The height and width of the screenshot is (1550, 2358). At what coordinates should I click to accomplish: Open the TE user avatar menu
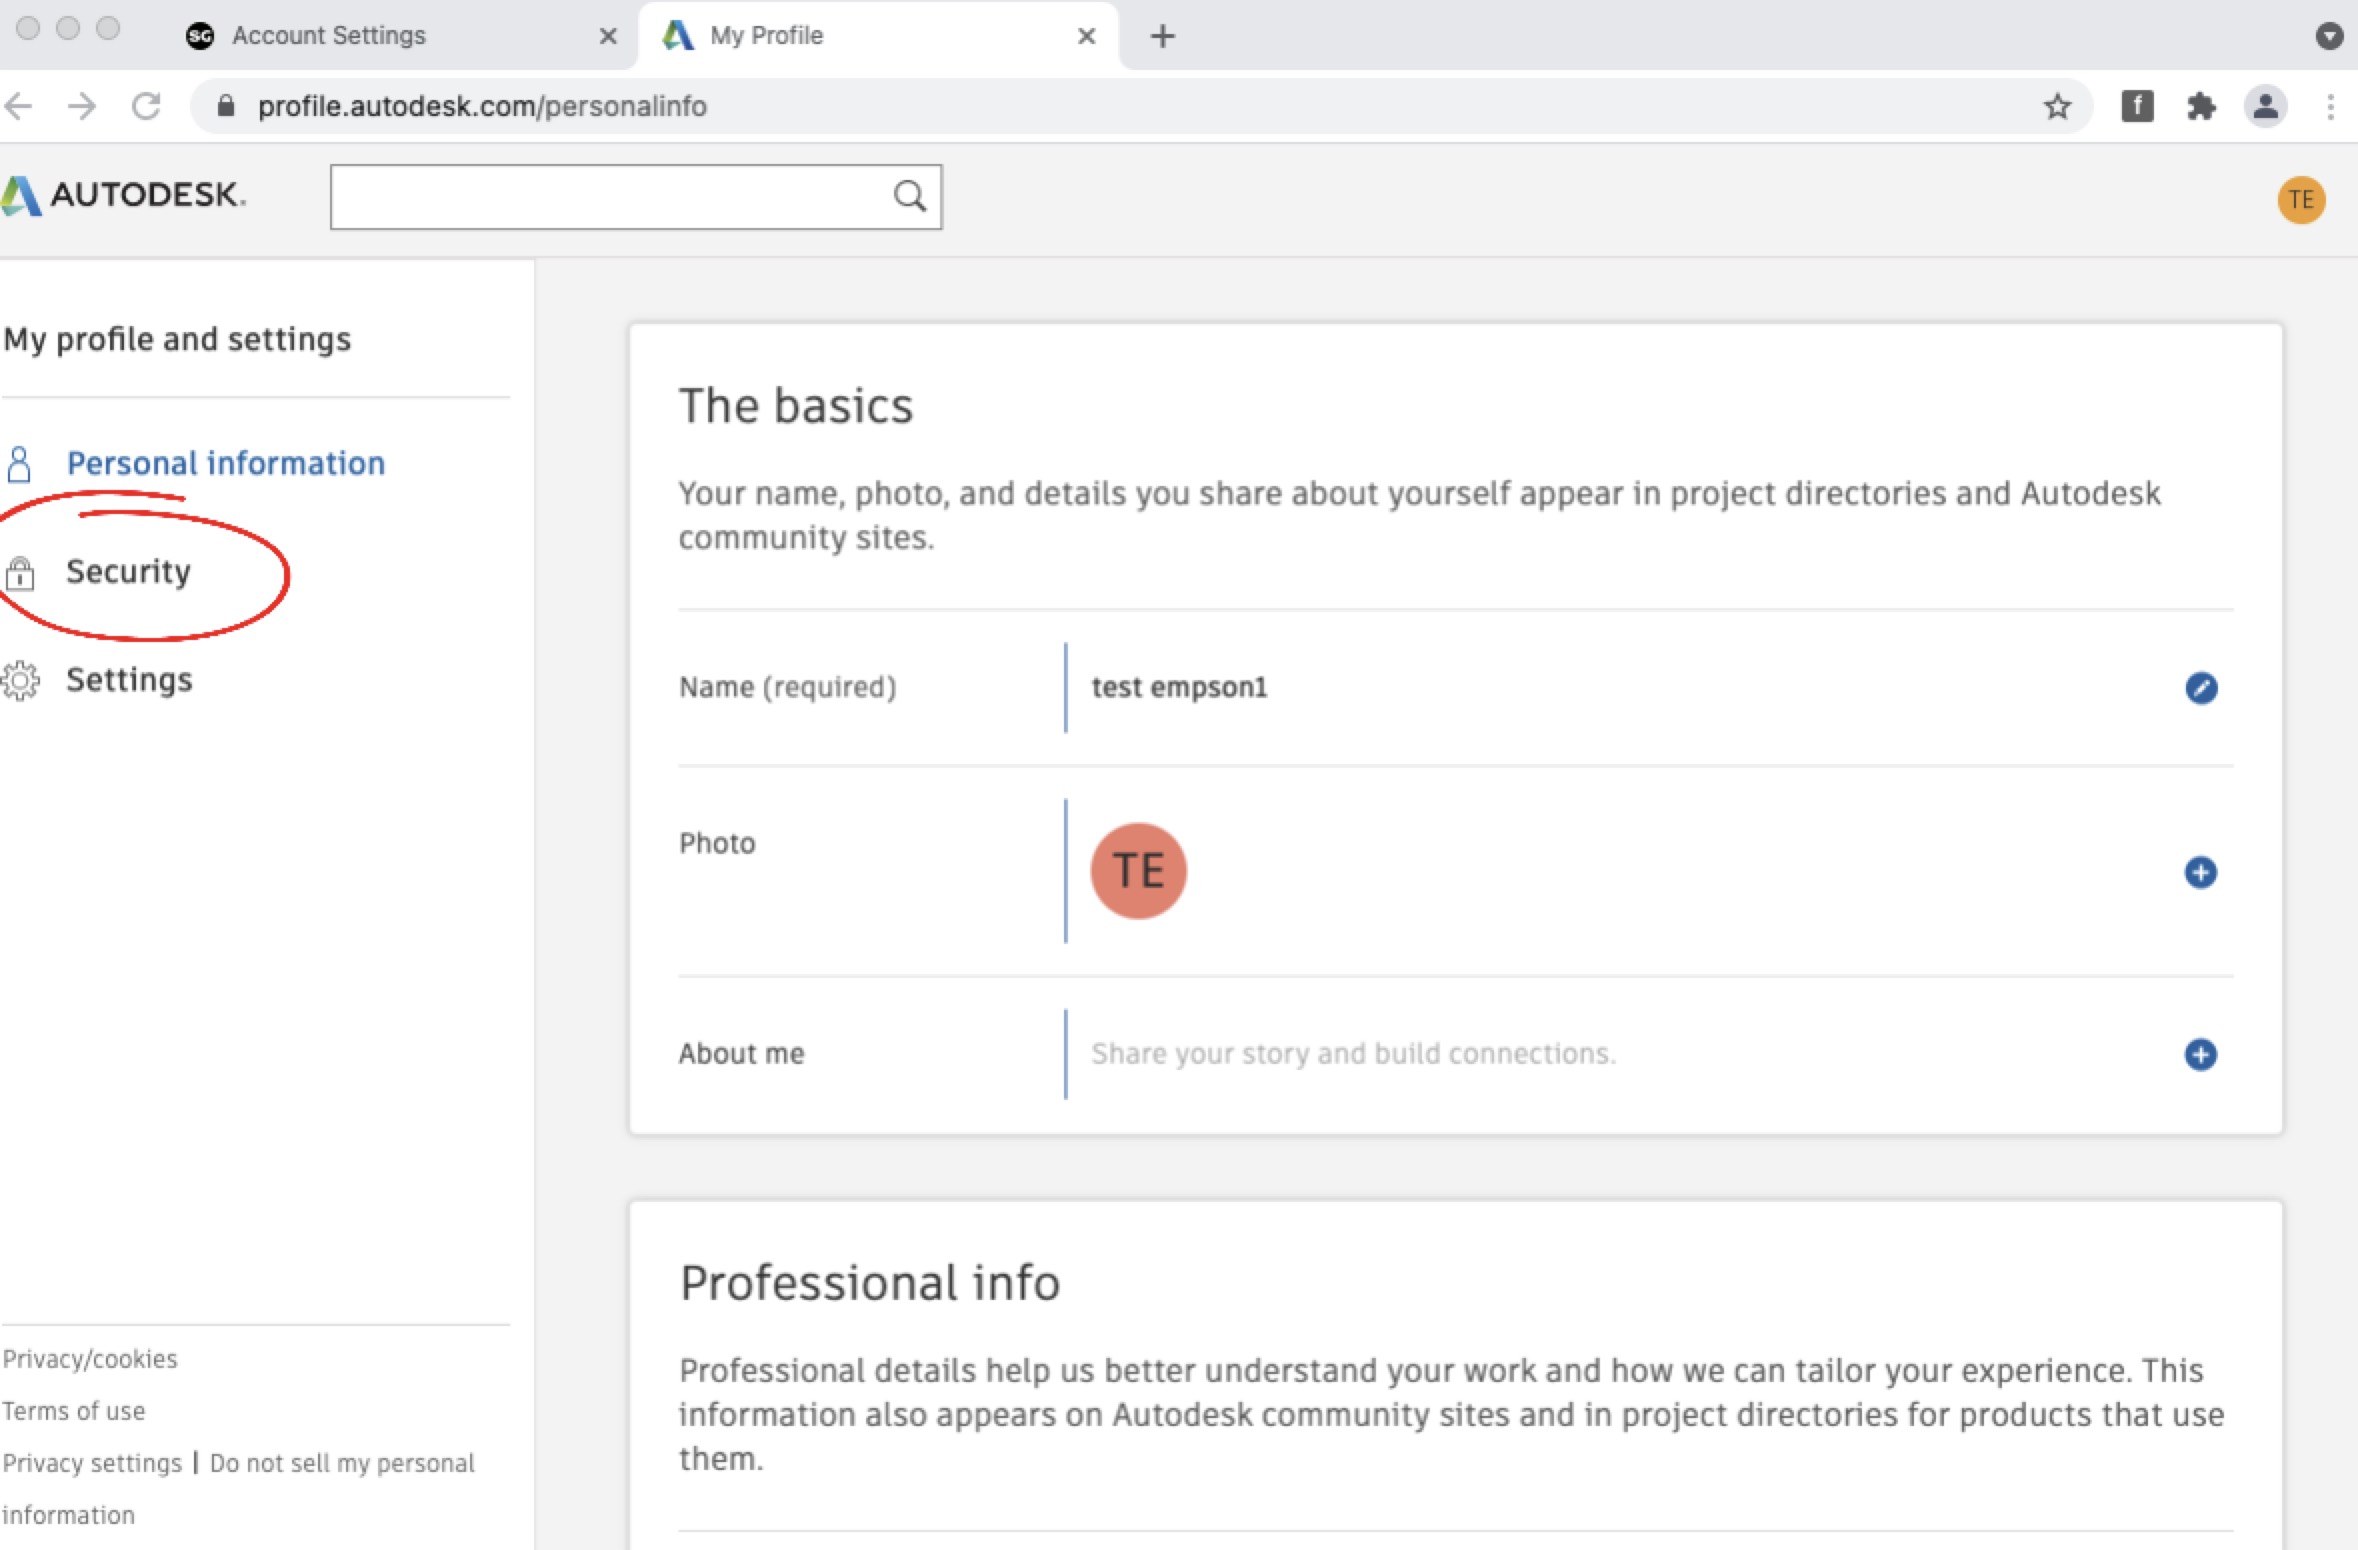click(x=2300, y=200)
